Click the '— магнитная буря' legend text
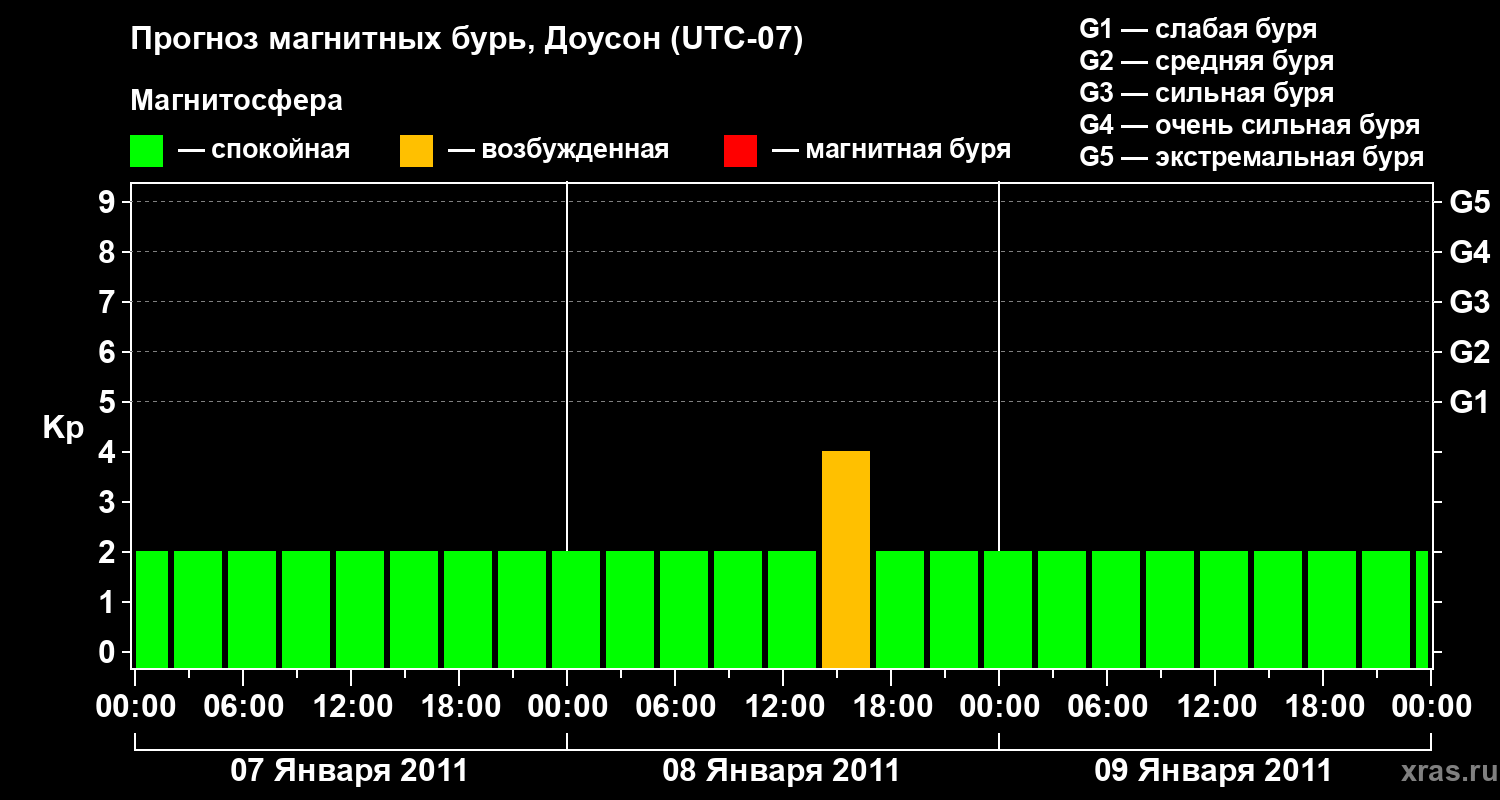 pyautogui.click(x=891, y=150)
